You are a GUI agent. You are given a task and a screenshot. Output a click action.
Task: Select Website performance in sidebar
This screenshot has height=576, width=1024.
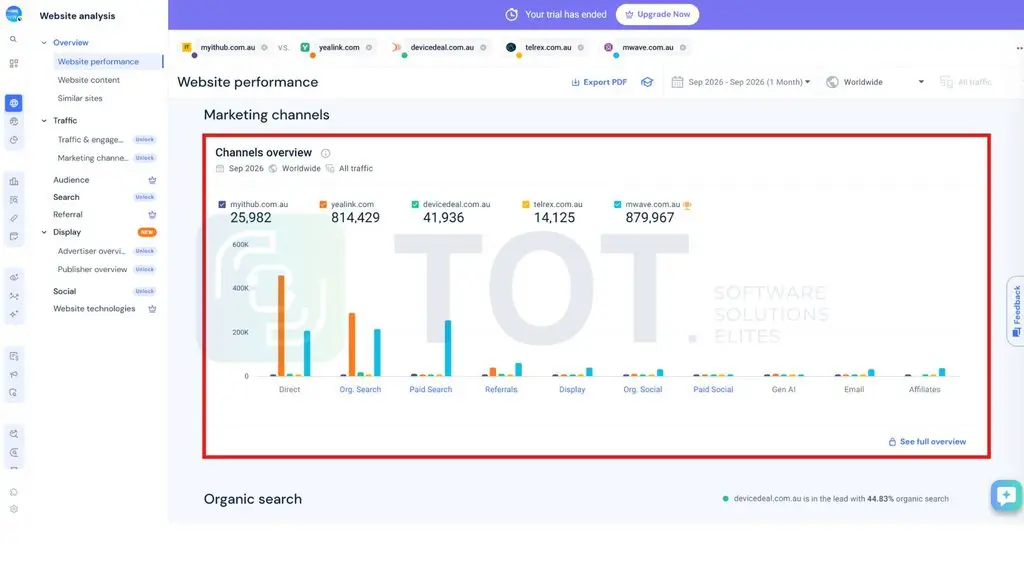click(x=108, y=61)
